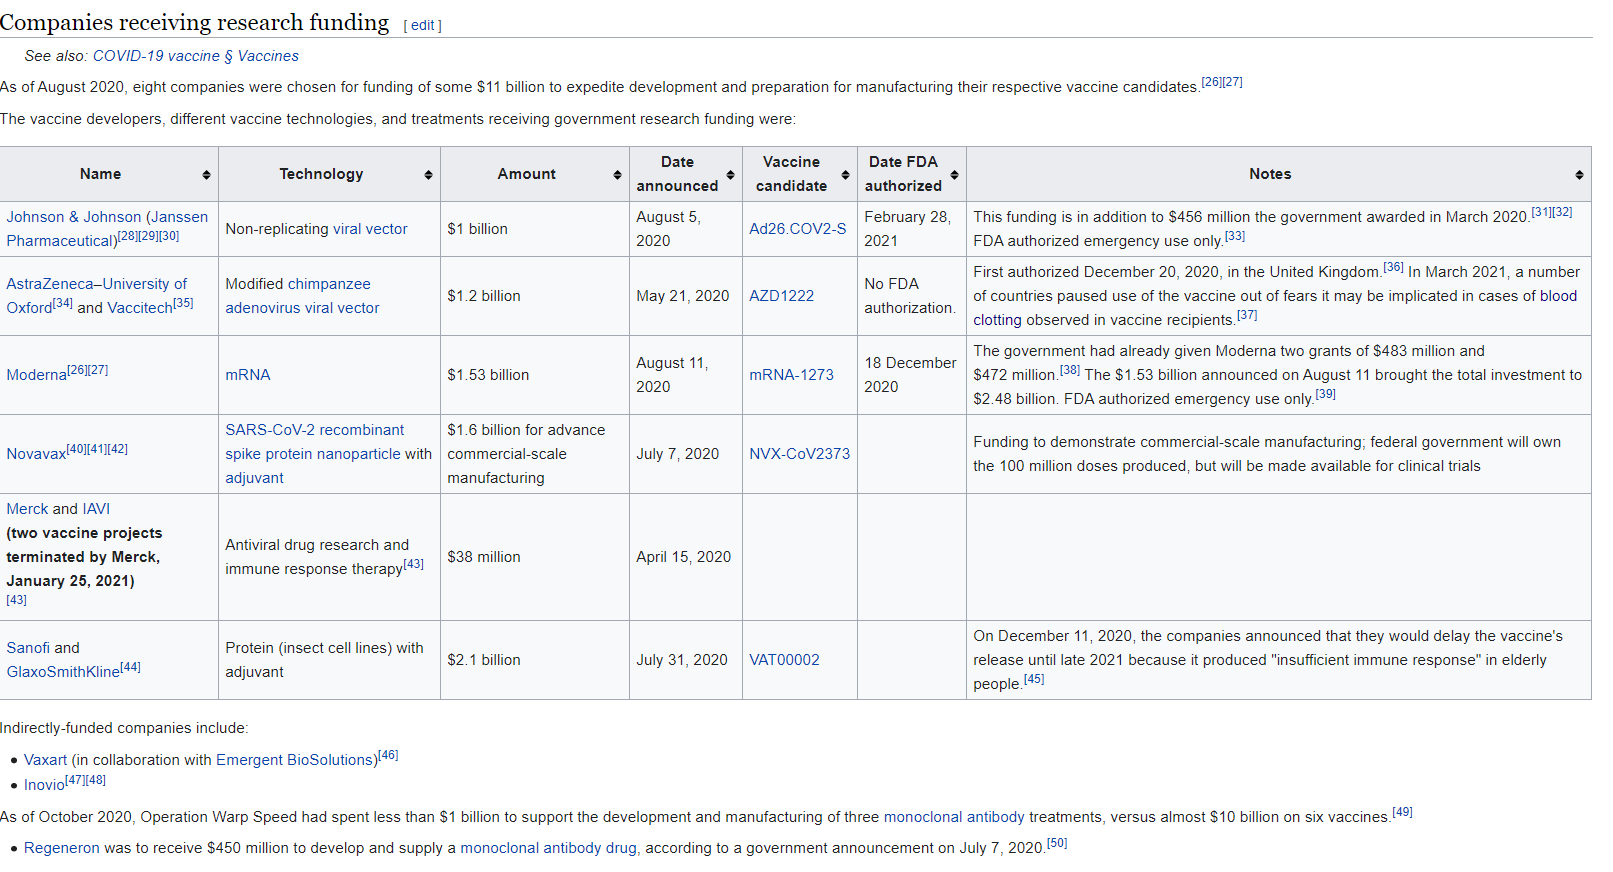Open COVID-19 vaccine § Vaccines link
1613x872 pixels.
(x=195, y=56)
